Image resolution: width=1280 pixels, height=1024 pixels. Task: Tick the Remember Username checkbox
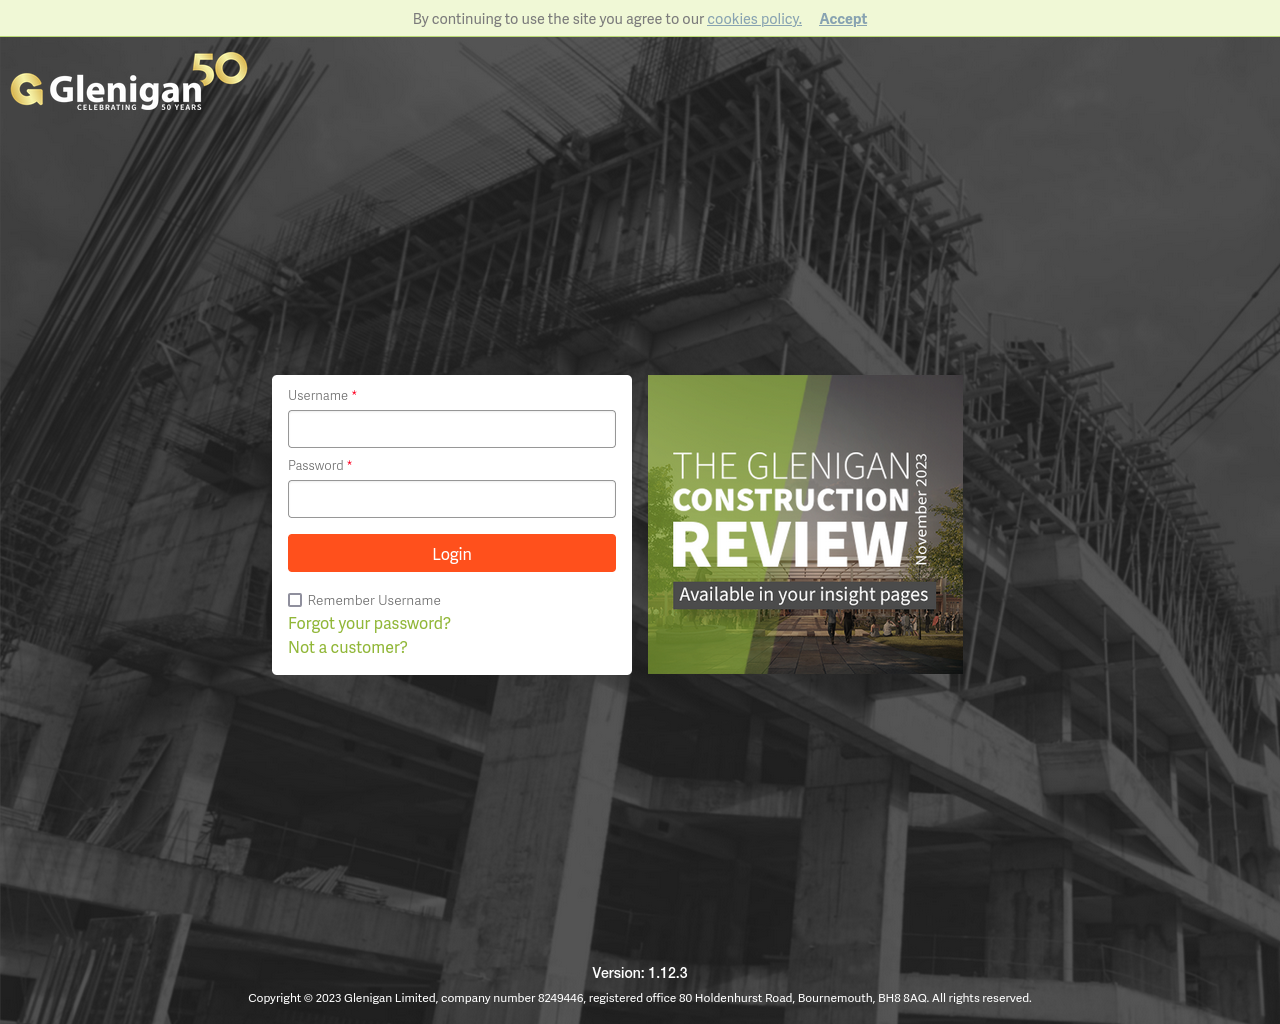pyautogui.click(x=295, y=600)
